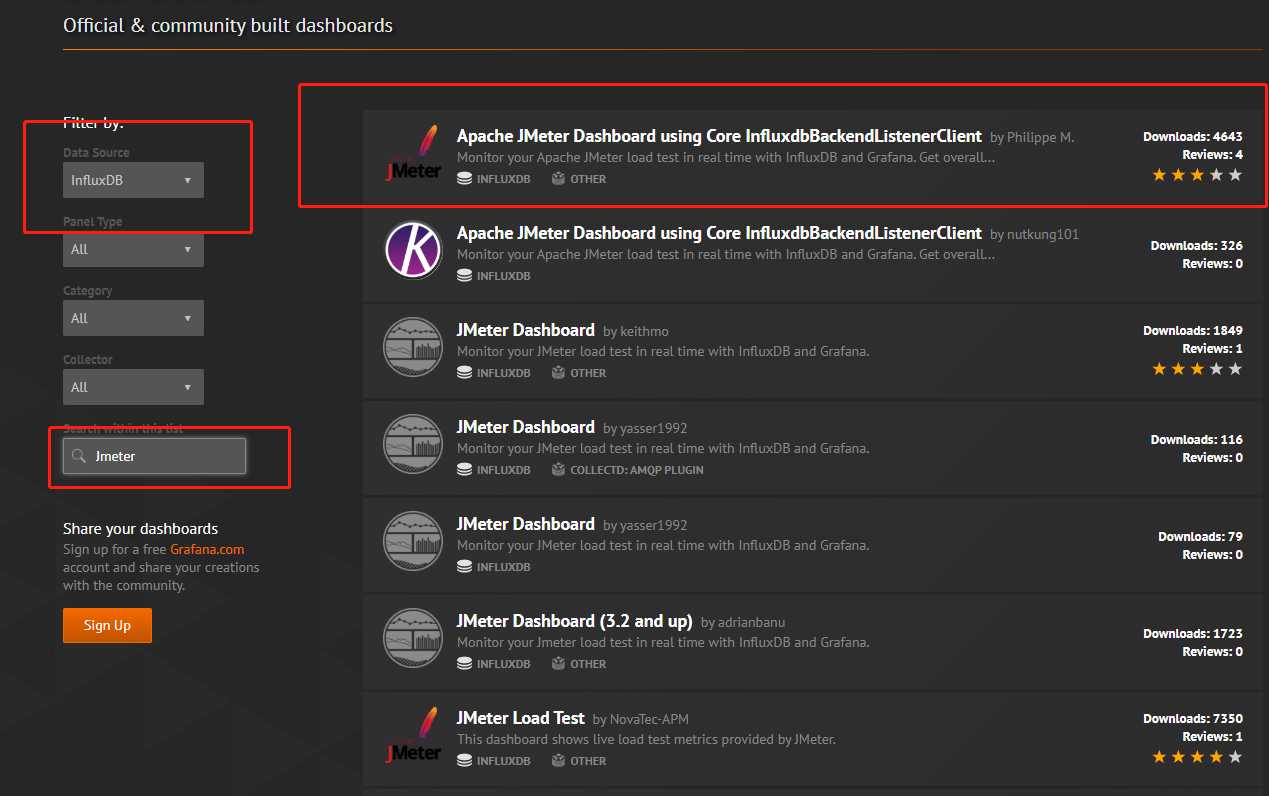
Task: Click InfluxDB icon in adrianbanu's row
Action: 464,664
